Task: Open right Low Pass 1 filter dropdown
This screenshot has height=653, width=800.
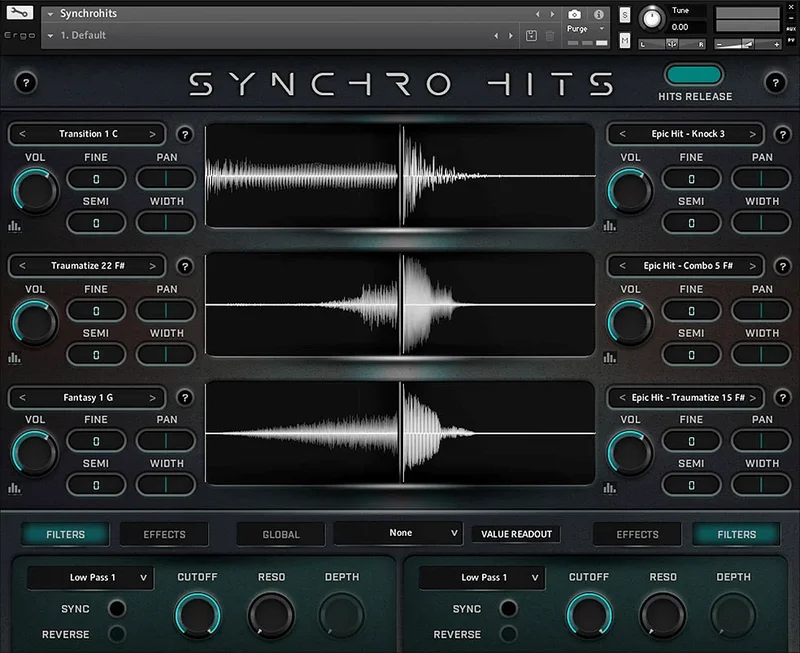Action: [482, 577]
